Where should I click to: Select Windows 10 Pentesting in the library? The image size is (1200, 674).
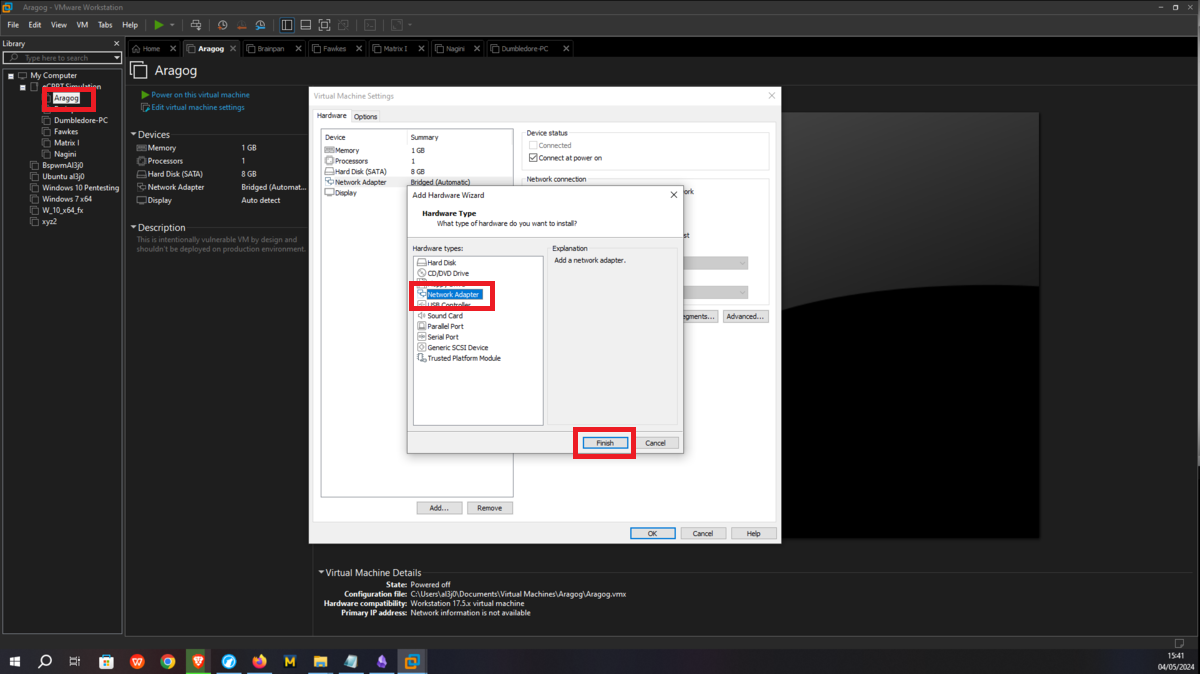point(80,187)
